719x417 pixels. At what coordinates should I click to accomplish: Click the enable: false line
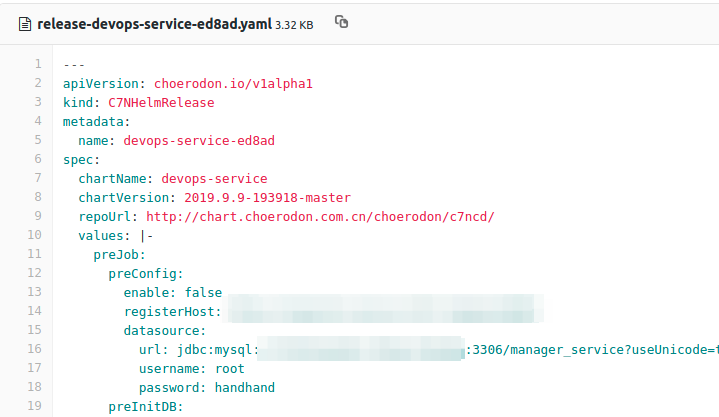pyautogui.click(x=172, y=292)
